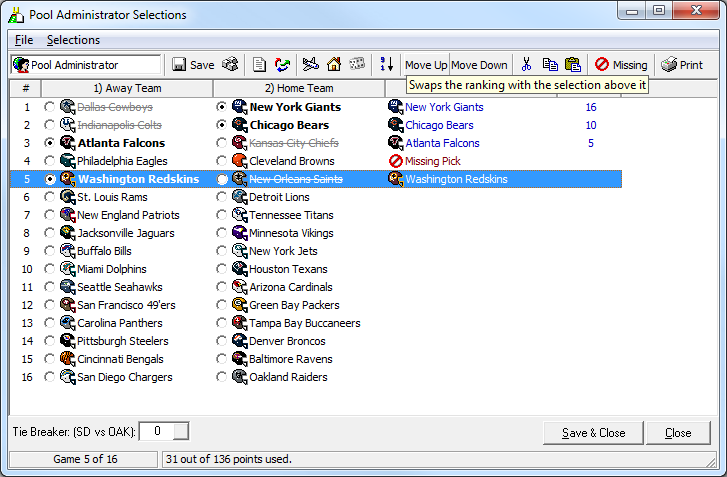Click the dice cubes icon next to Save
Viewport: 727px width, 477px height.
(230, 64)
